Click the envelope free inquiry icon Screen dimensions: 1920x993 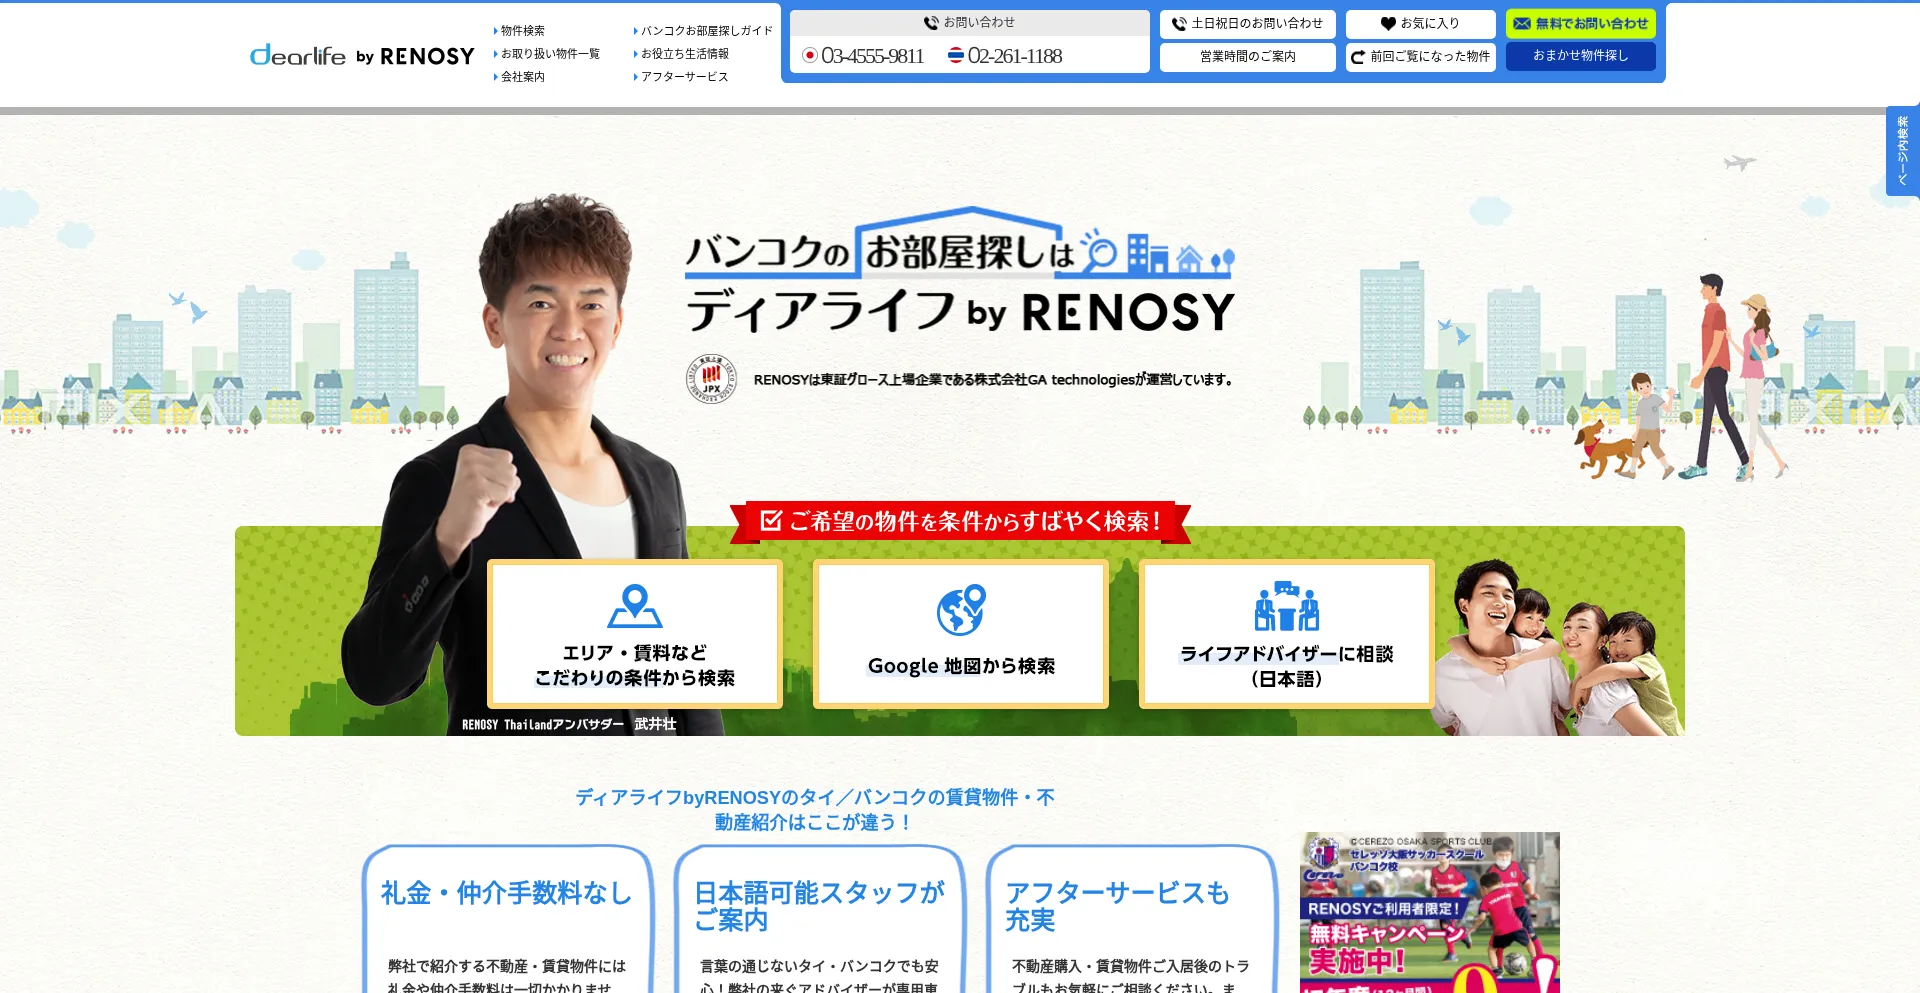click(x=1522, y=23)
